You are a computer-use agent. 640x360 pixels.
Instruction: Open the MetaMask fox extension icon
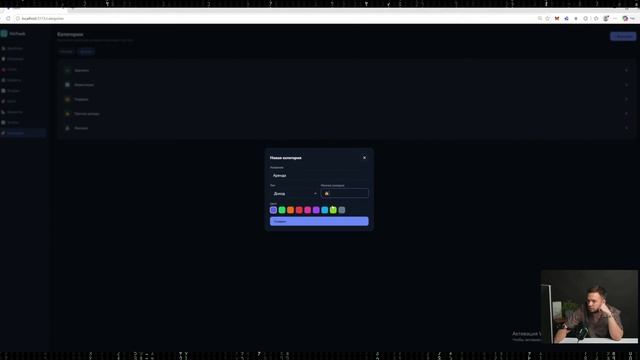click(557, 18)
